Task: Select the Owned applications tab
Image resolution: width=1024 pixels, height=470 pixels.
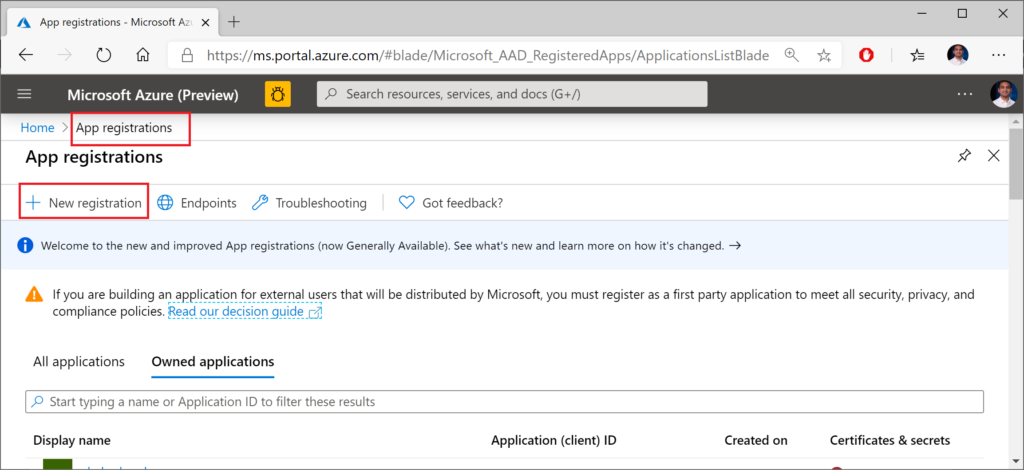Action: point(213,362)
